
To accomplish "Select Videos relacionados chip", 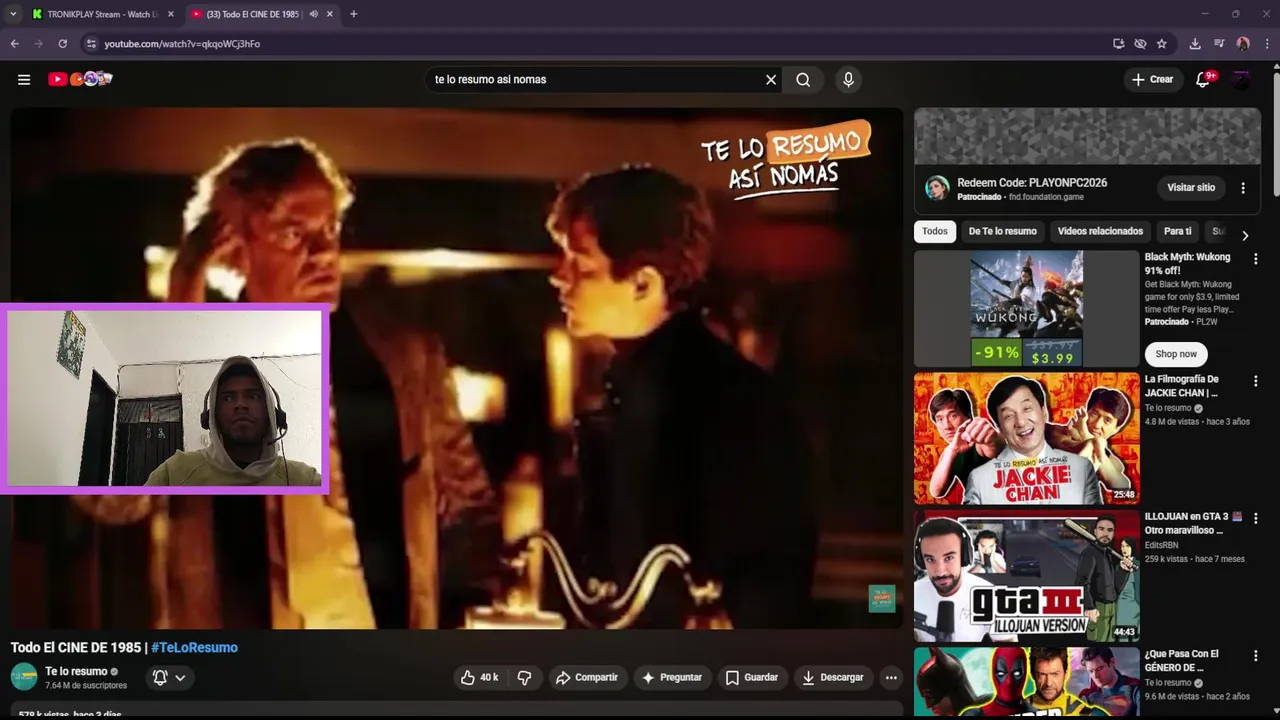I will [1100, 231].
